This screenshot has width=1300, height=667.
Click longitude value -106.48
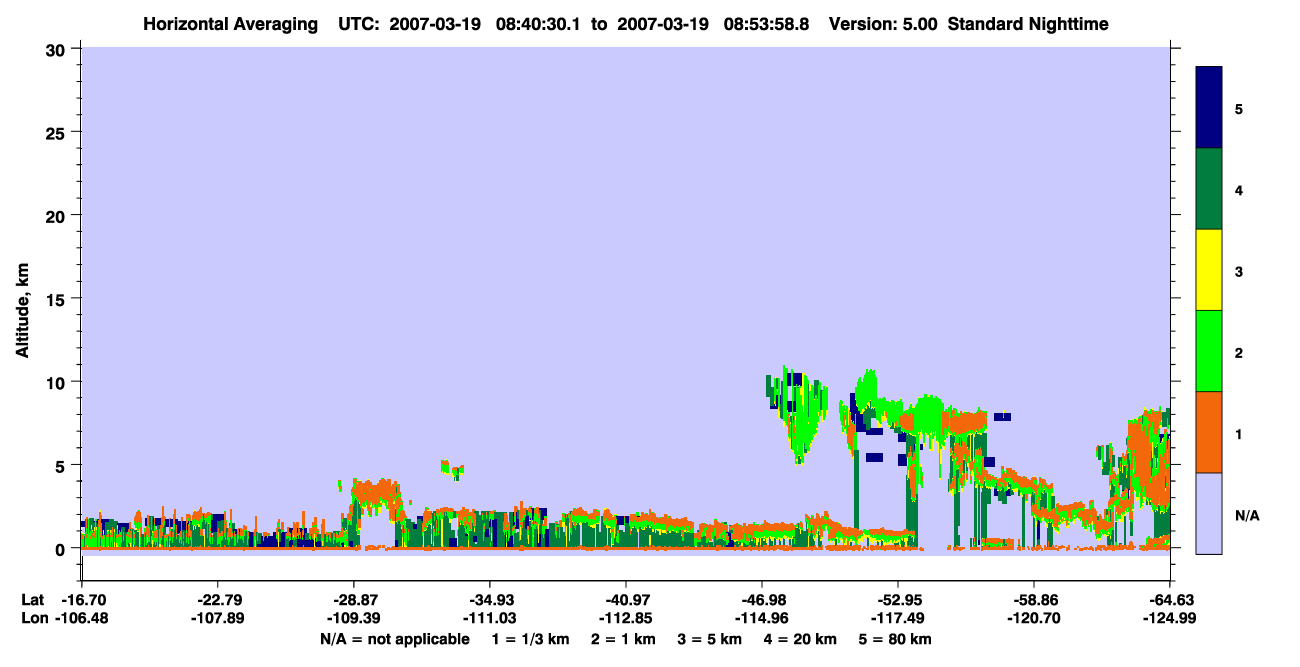80,618
